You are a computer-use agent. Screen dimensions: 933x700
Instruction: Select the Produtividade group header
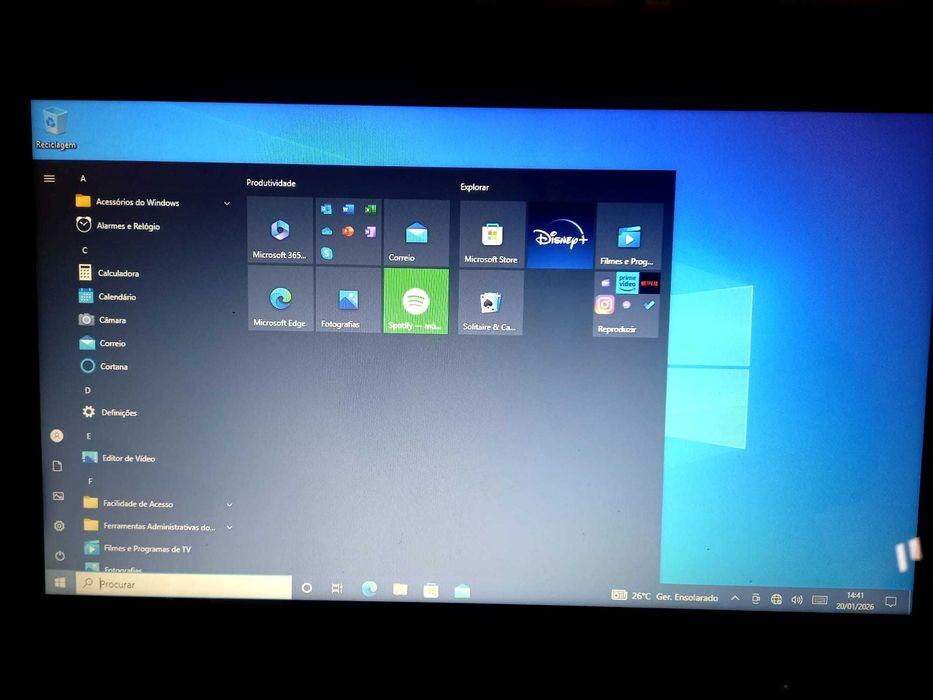pyautogui.click(x=271, y=183)
